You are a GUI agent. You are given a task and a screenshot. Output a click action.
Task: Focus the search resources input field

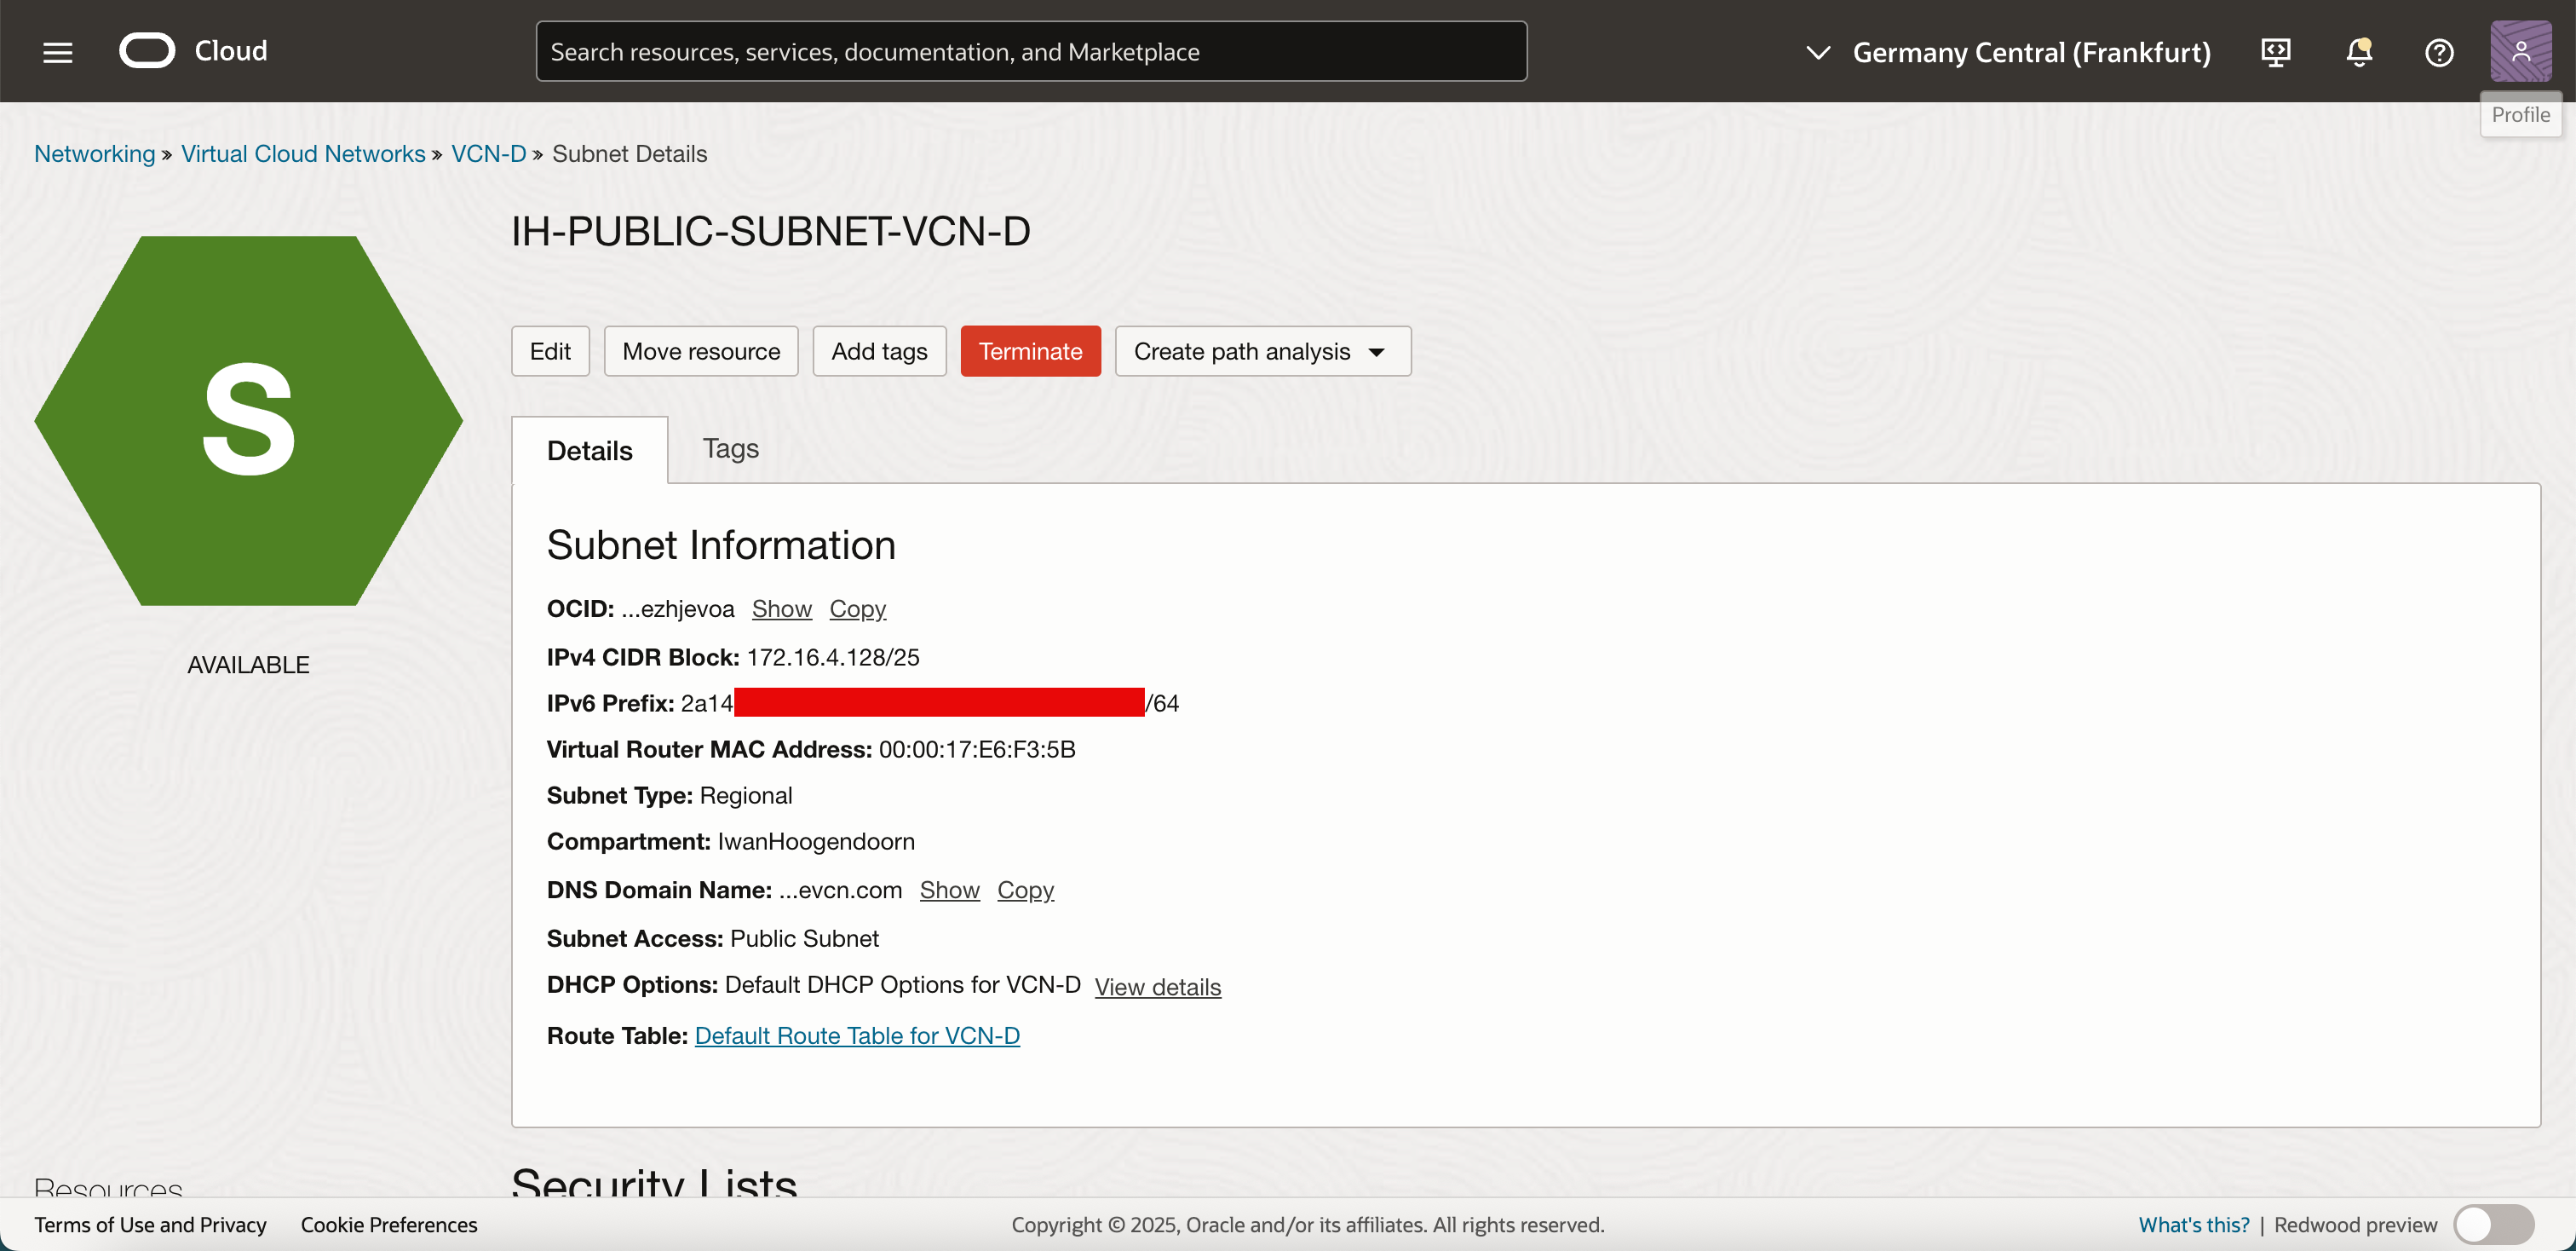click(x=1030, y=52)
